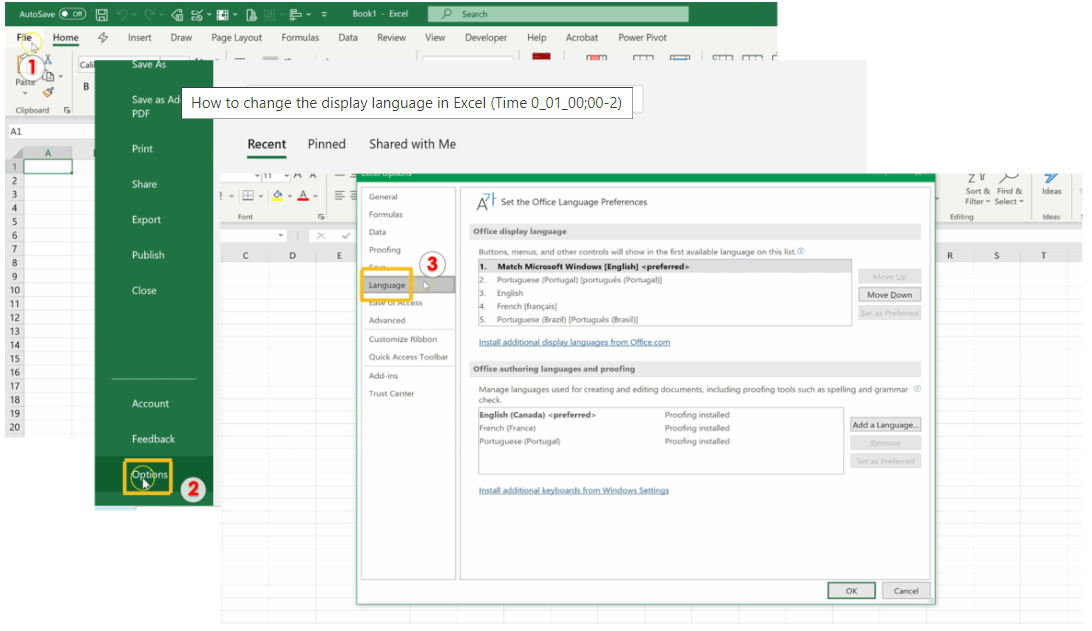This screenshot has height=631, width=1092.
Task: Click the red Font Color swatch
Action: (303, 200)
